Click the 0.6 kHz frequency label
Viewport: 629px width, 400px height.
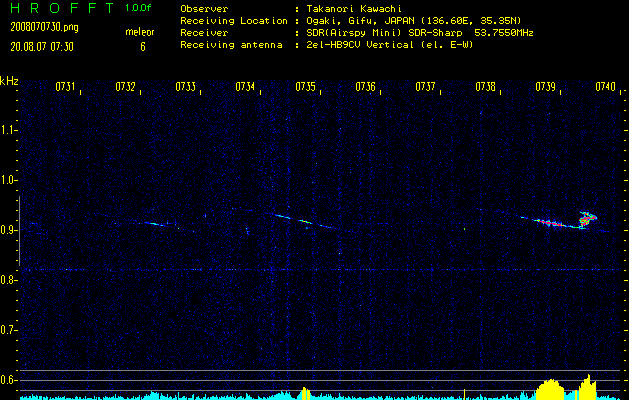click(8, 380)
